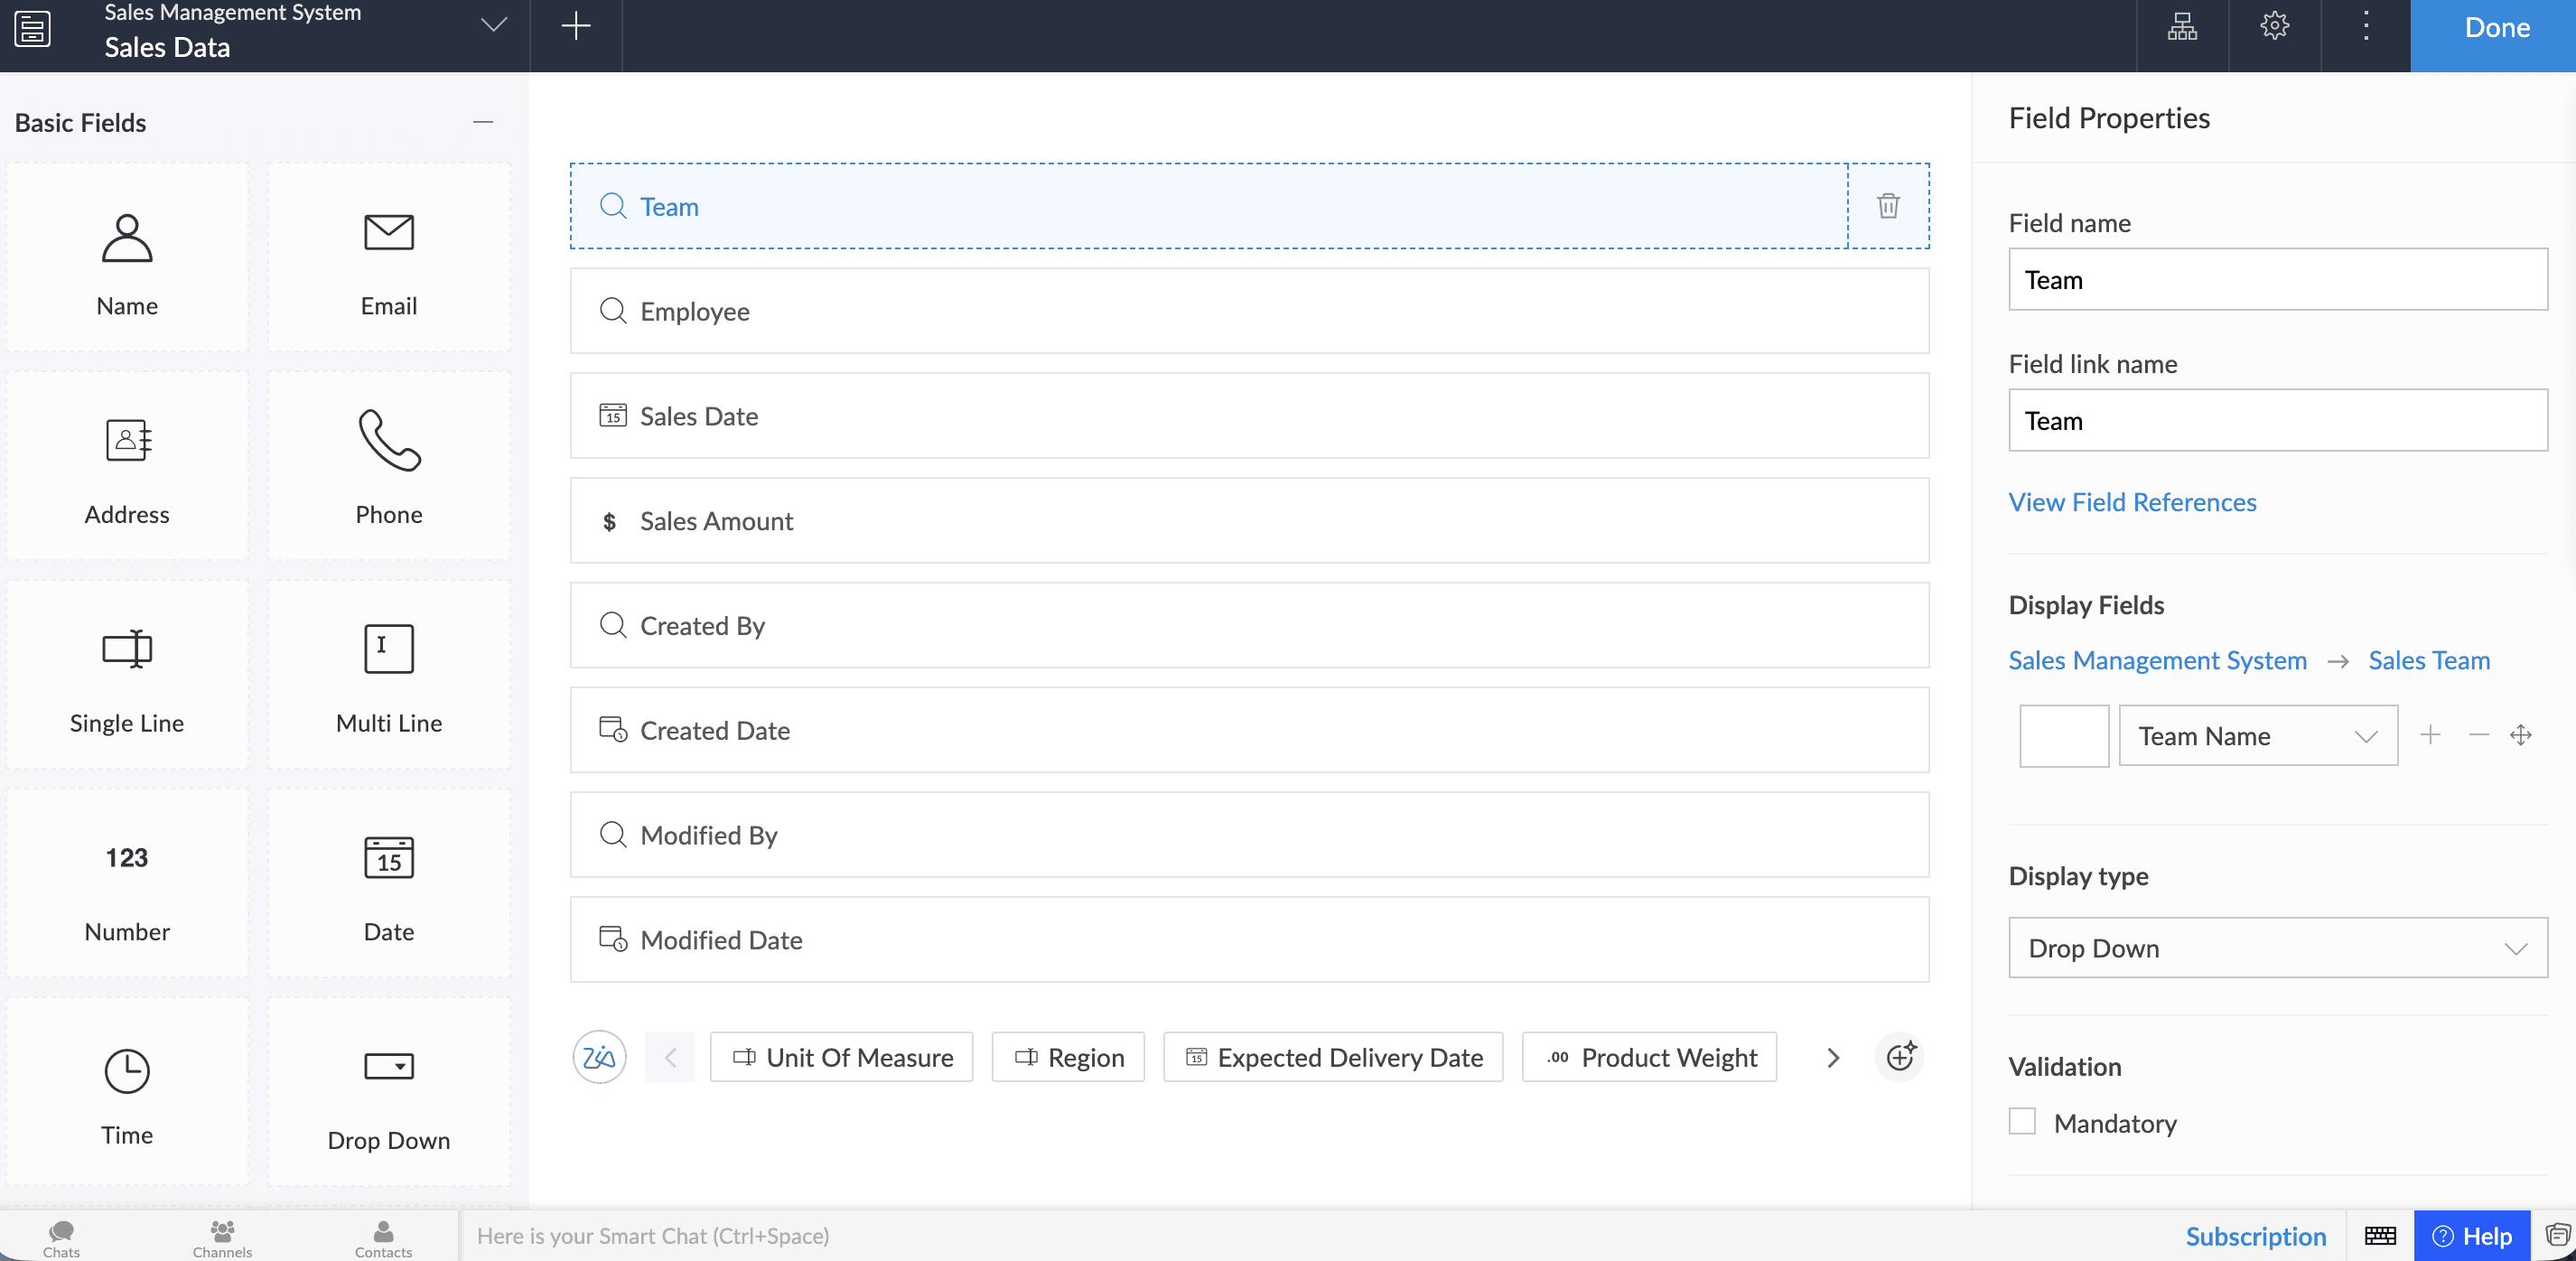The image size is (2576, 1261).
Task: Open form settings gear icon
Action: click(2274, 26)
